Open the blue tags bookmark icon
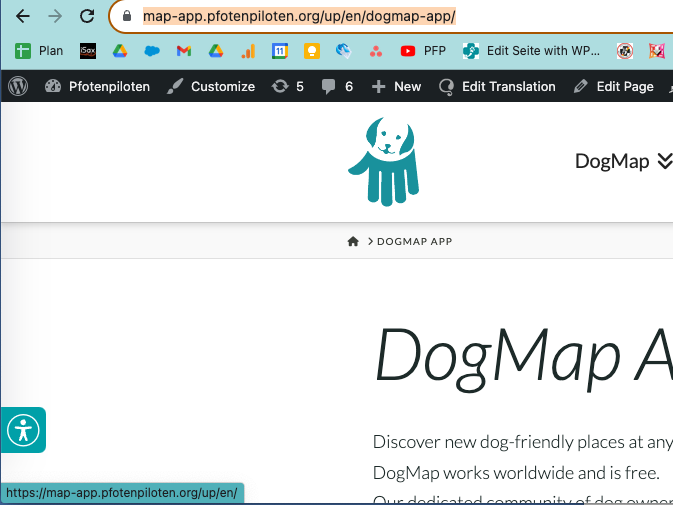673x505 pixels. click(x=344, y=51)
